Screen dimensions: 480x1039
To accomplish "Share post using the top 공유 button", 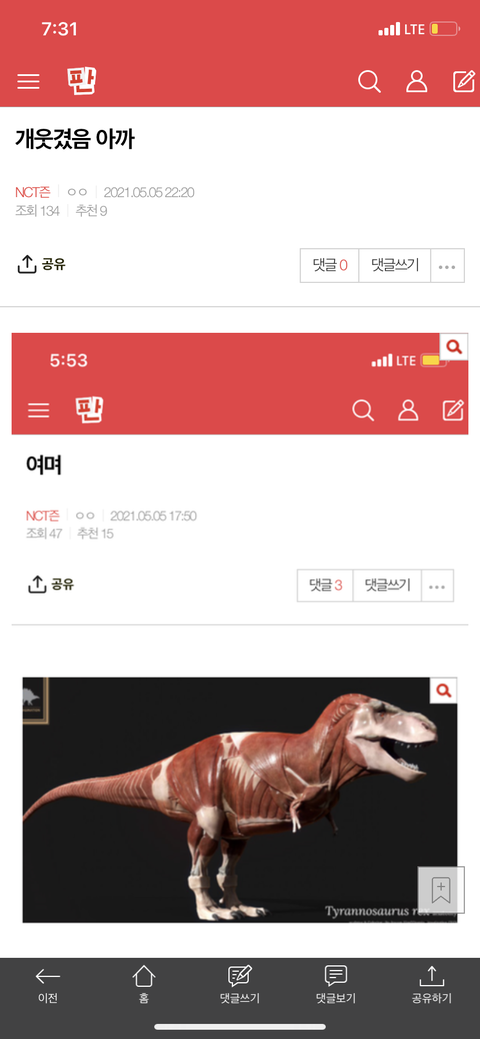I will point(41,264).
